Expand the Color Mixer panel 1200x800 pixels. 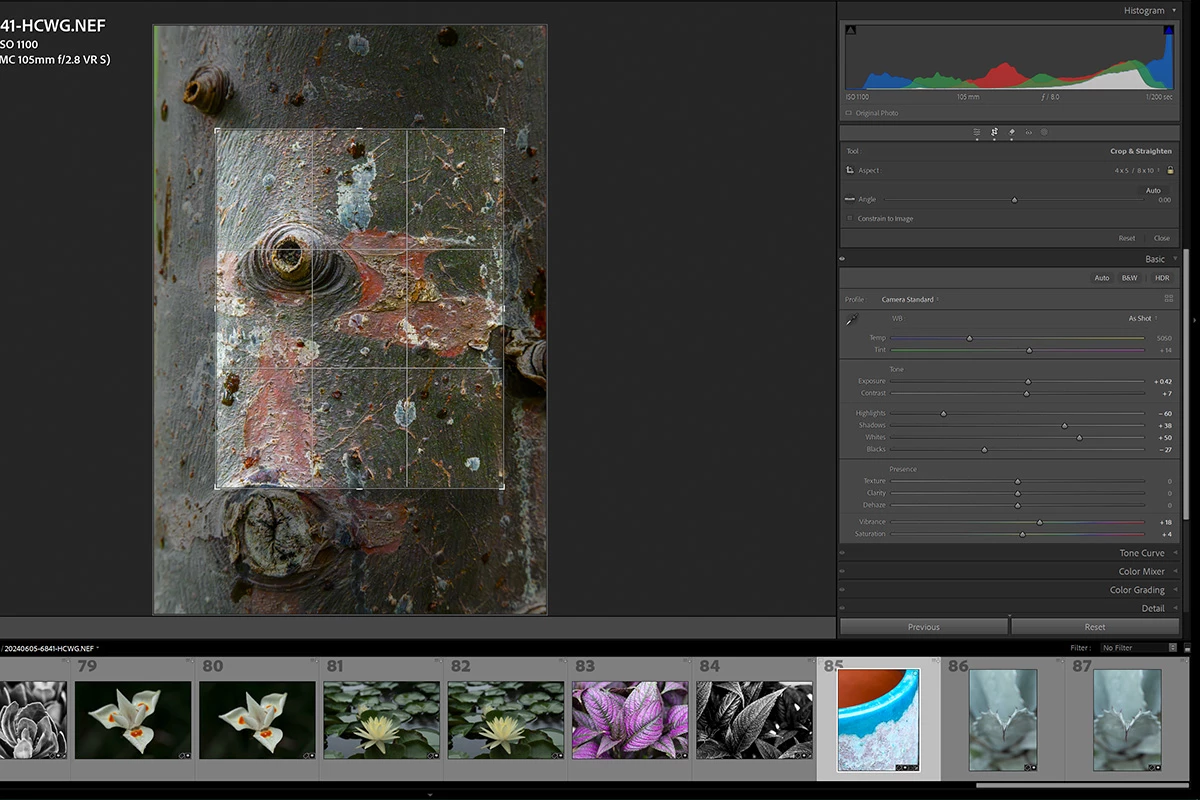click(1175, 572)
